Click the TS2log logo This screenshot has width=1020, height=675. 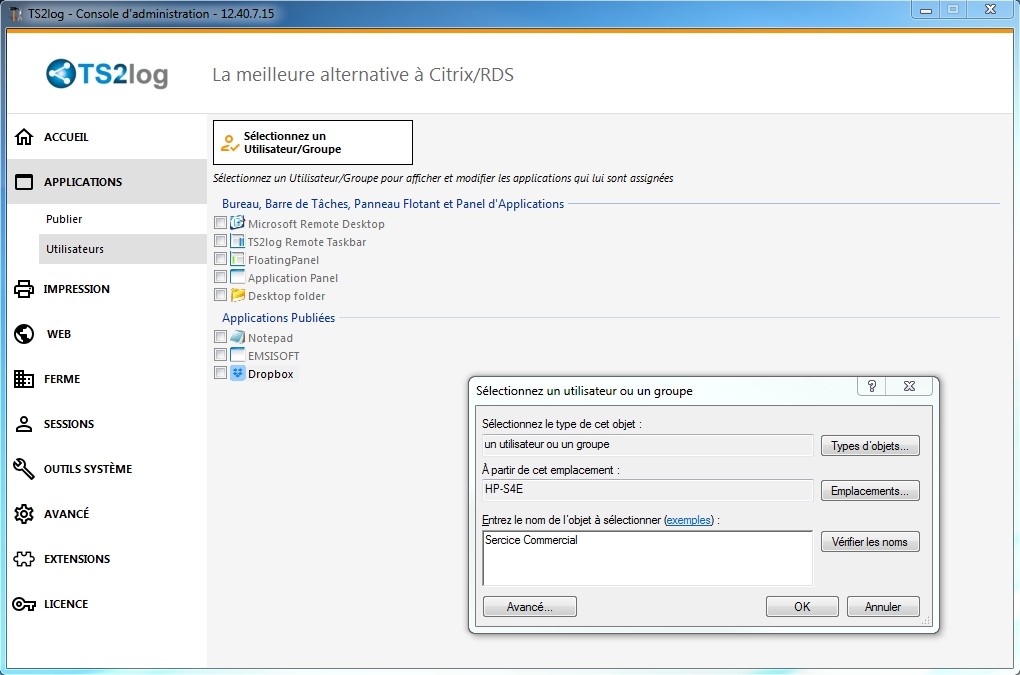pos(107,74)
